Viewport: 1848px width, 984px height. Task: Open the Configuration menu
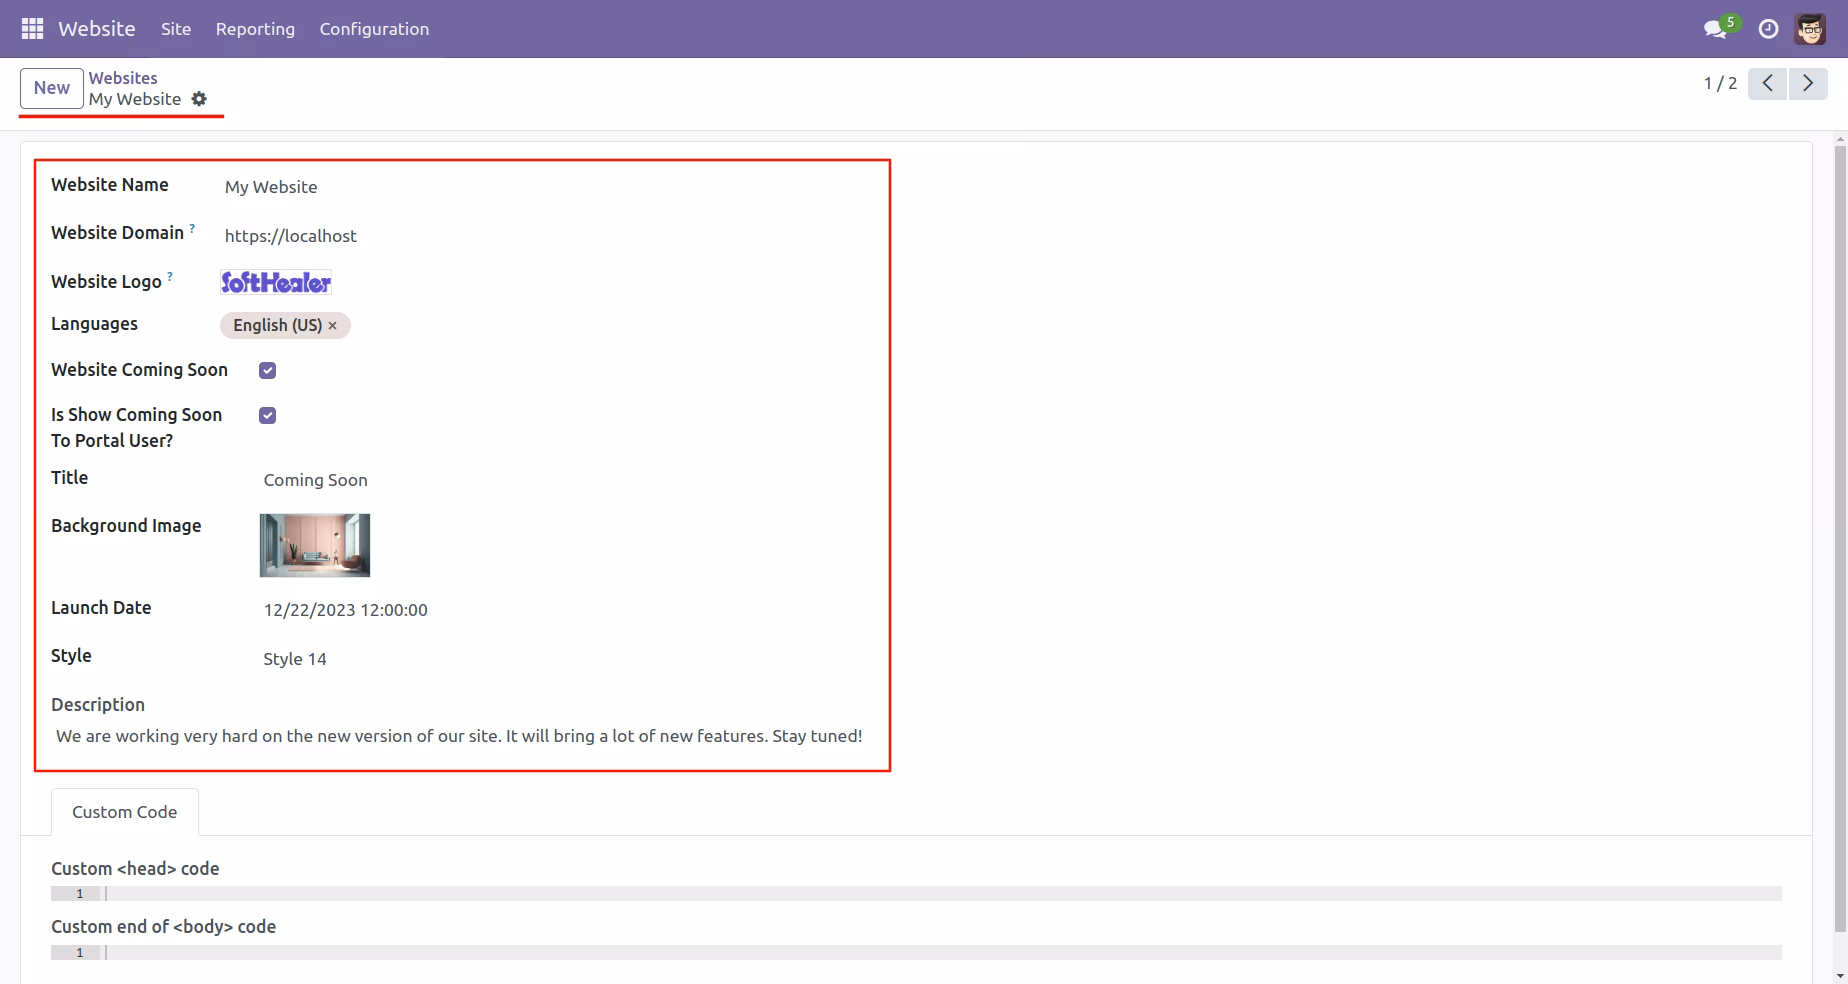coord(374,29)
